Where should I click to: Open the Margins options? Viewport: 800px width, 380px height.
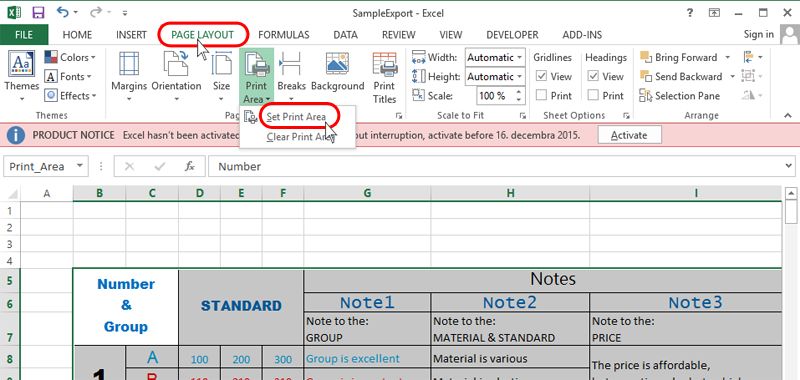[x=129, y=63]
